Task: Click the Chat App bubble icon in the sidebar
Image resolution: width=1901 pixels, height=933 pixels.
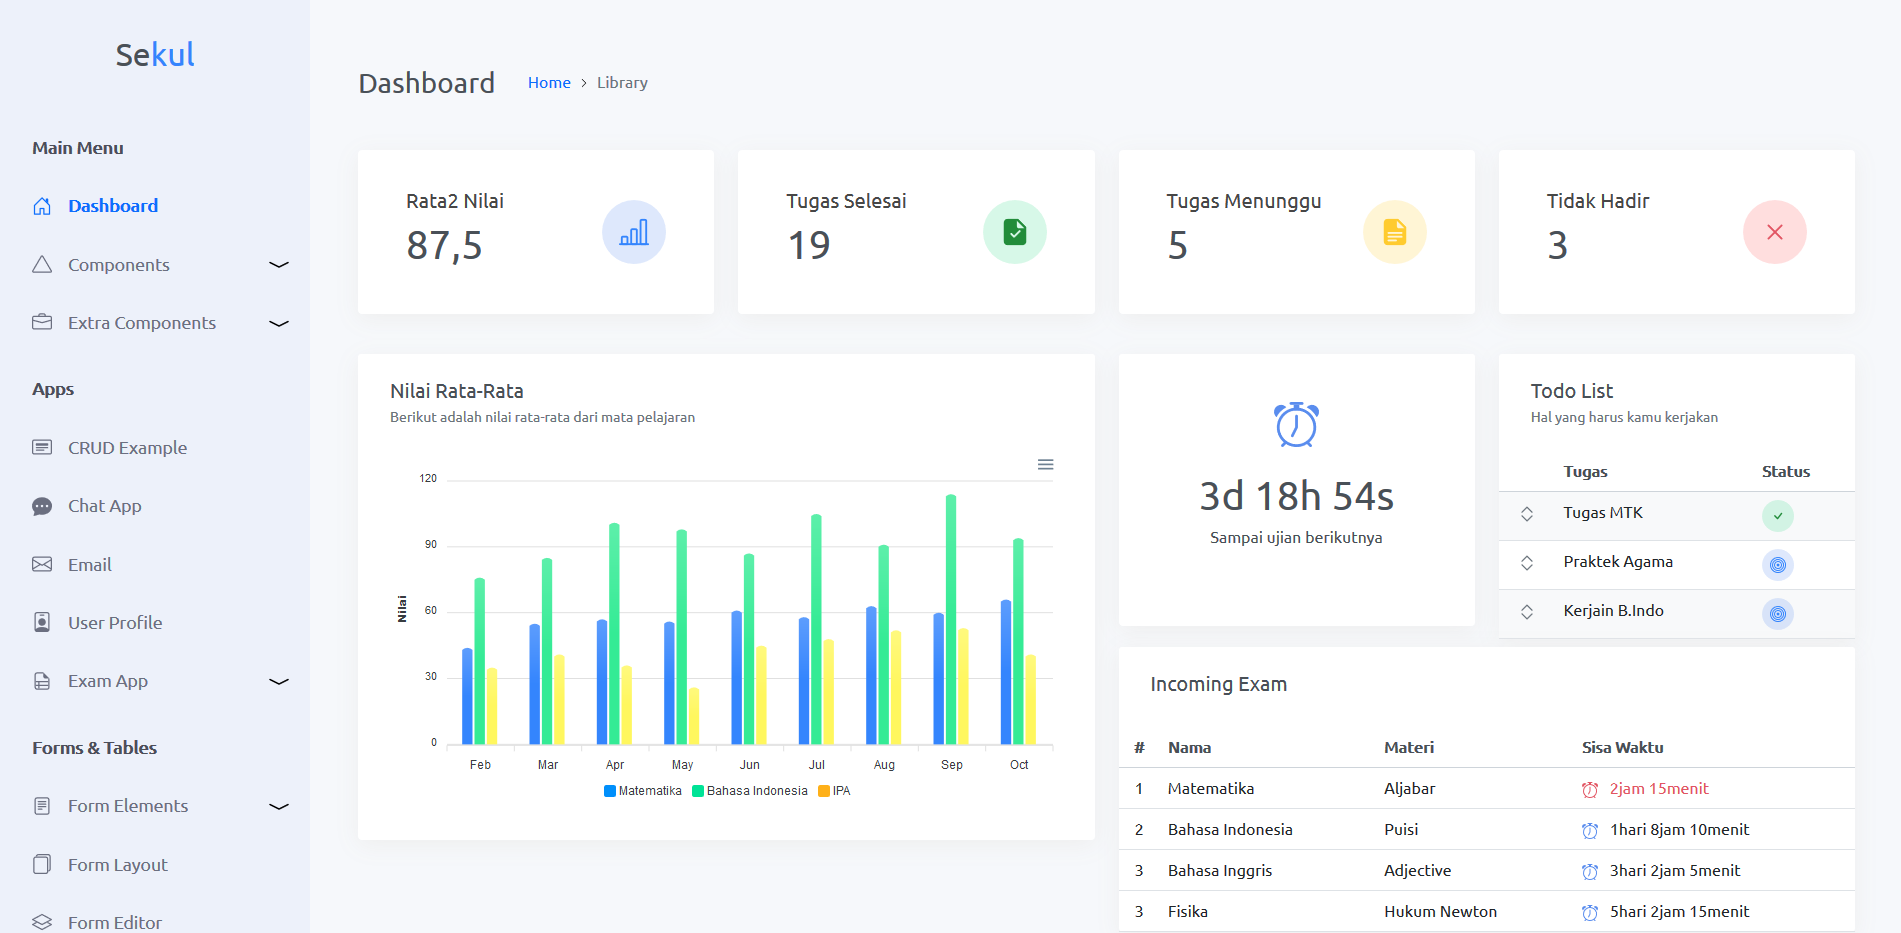Action: pyautogui.click(x=42, y=506)
